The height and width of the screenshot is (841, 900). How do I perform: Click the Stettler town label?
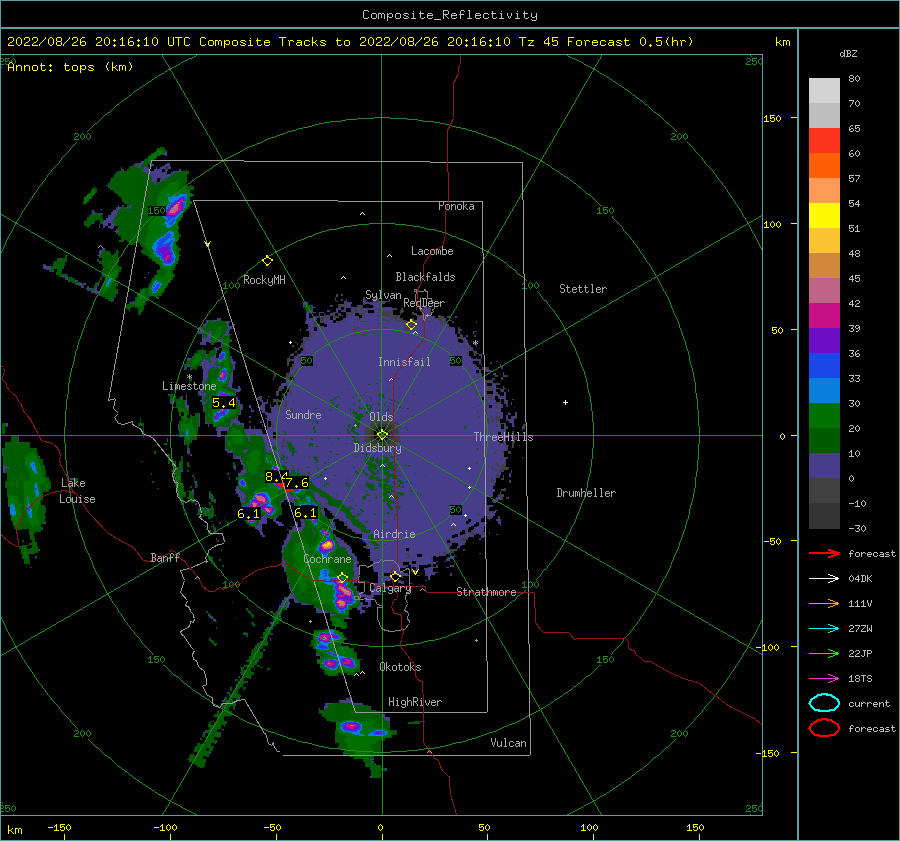pyautogui.click(x=583, y=289)
